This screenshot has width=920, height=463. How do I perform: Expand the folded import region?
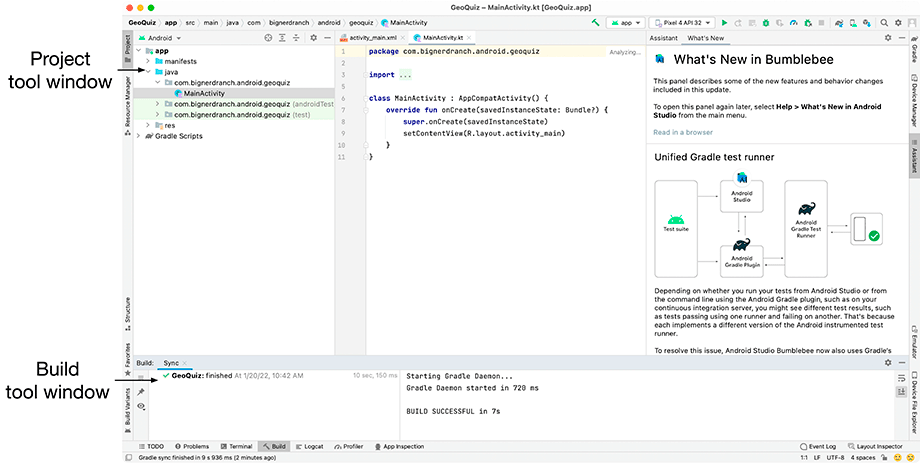404,75
